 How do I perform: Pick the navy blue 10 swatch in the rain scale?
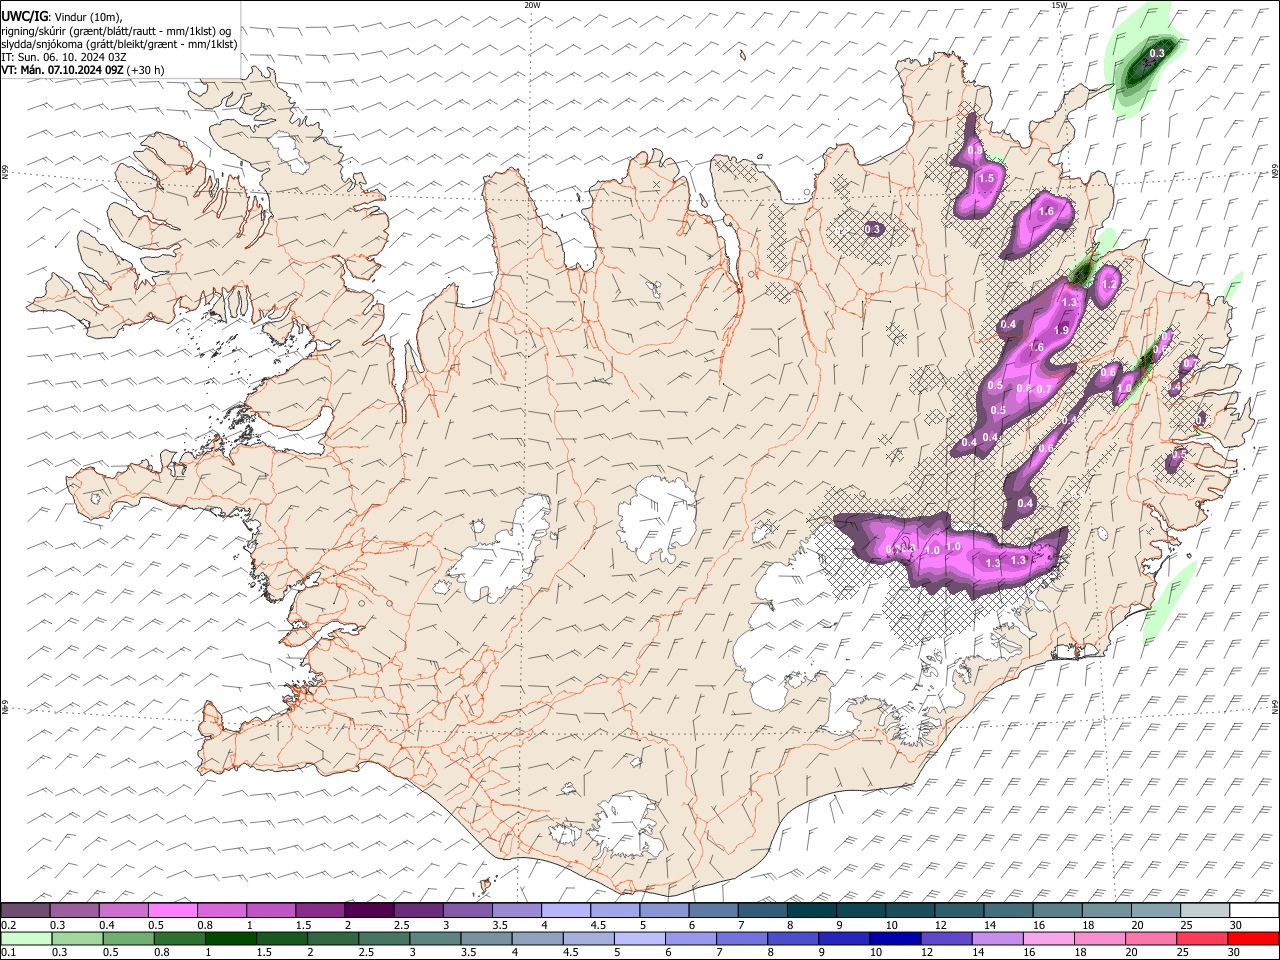(x=894, y=938)
